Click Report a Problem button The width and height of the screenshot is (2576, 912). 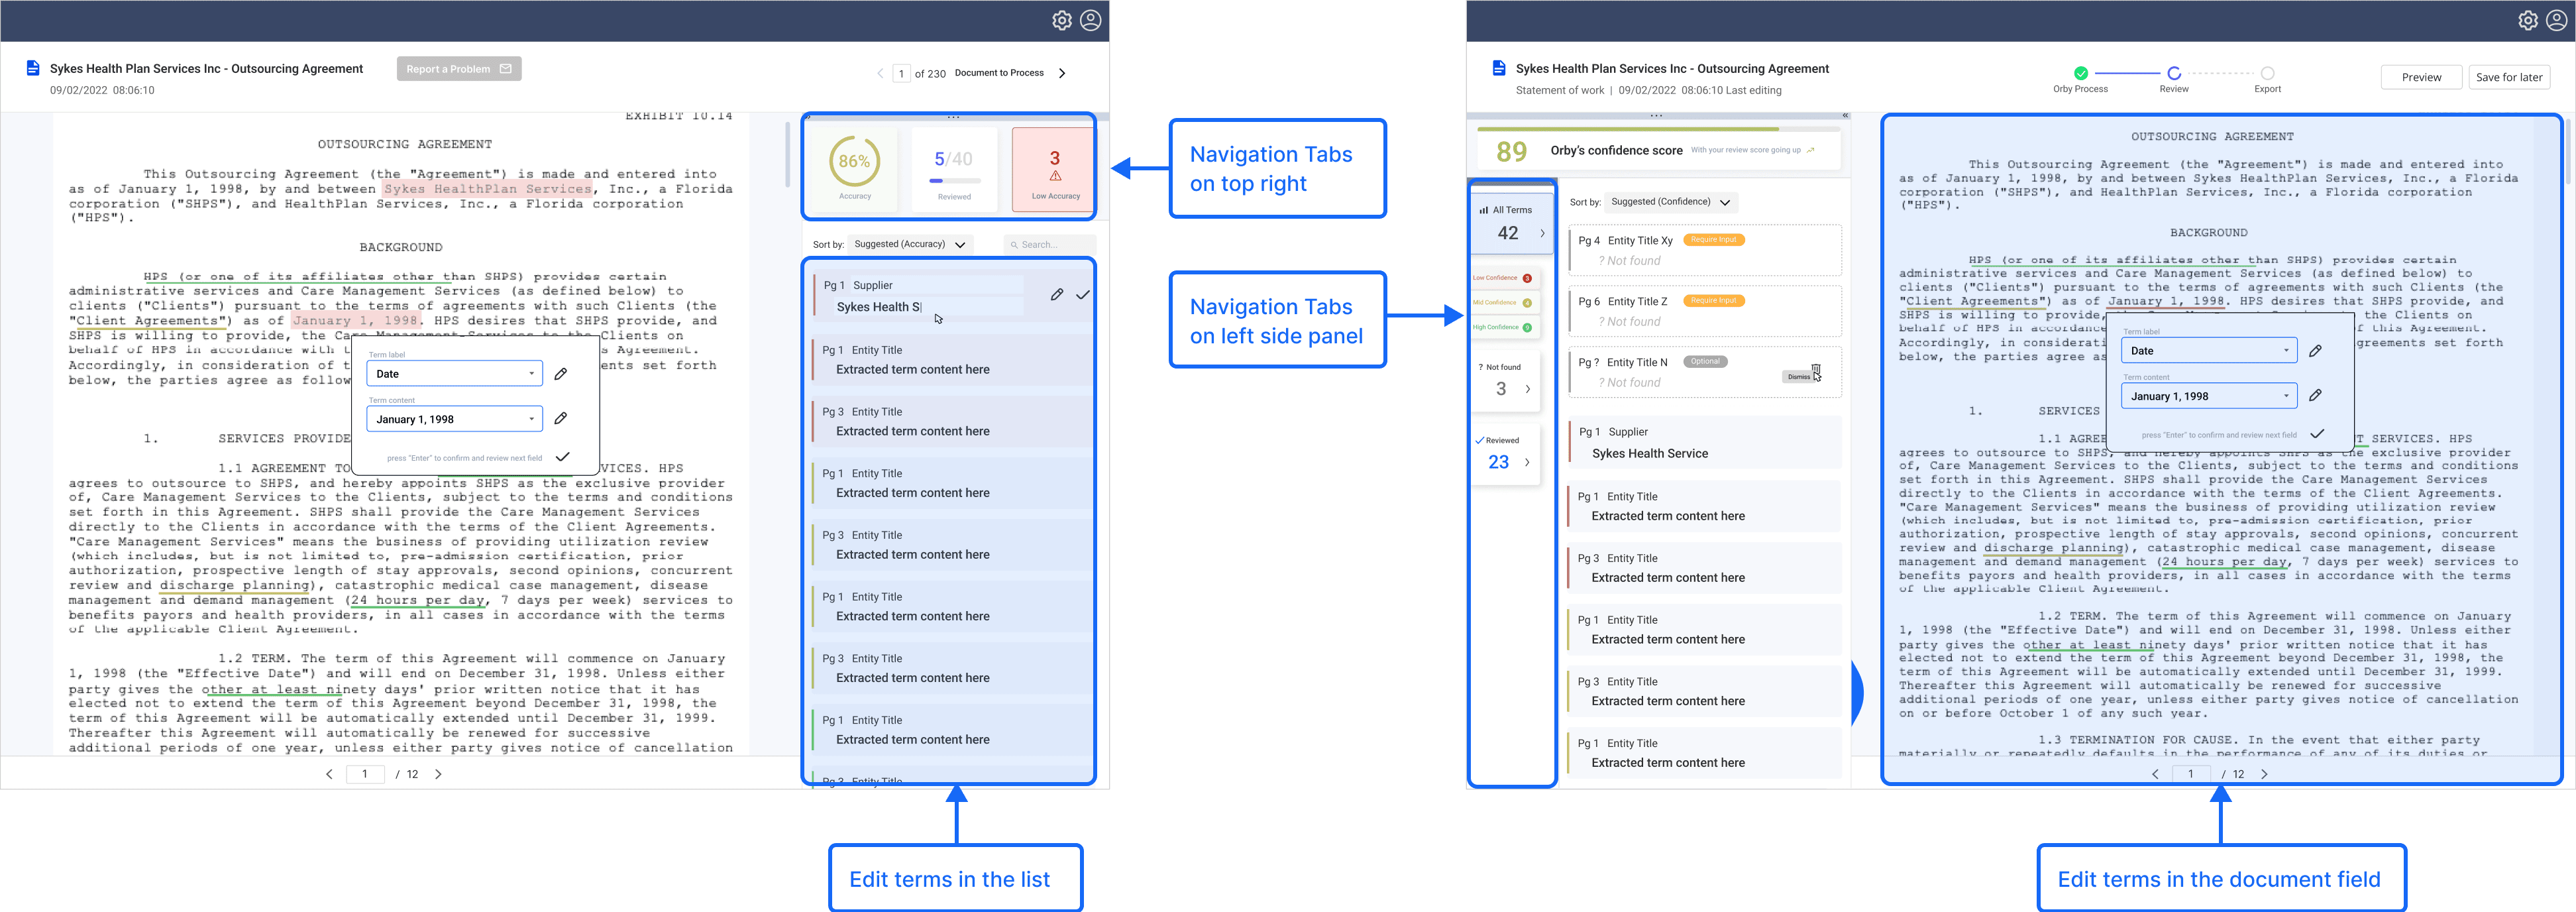458,69
